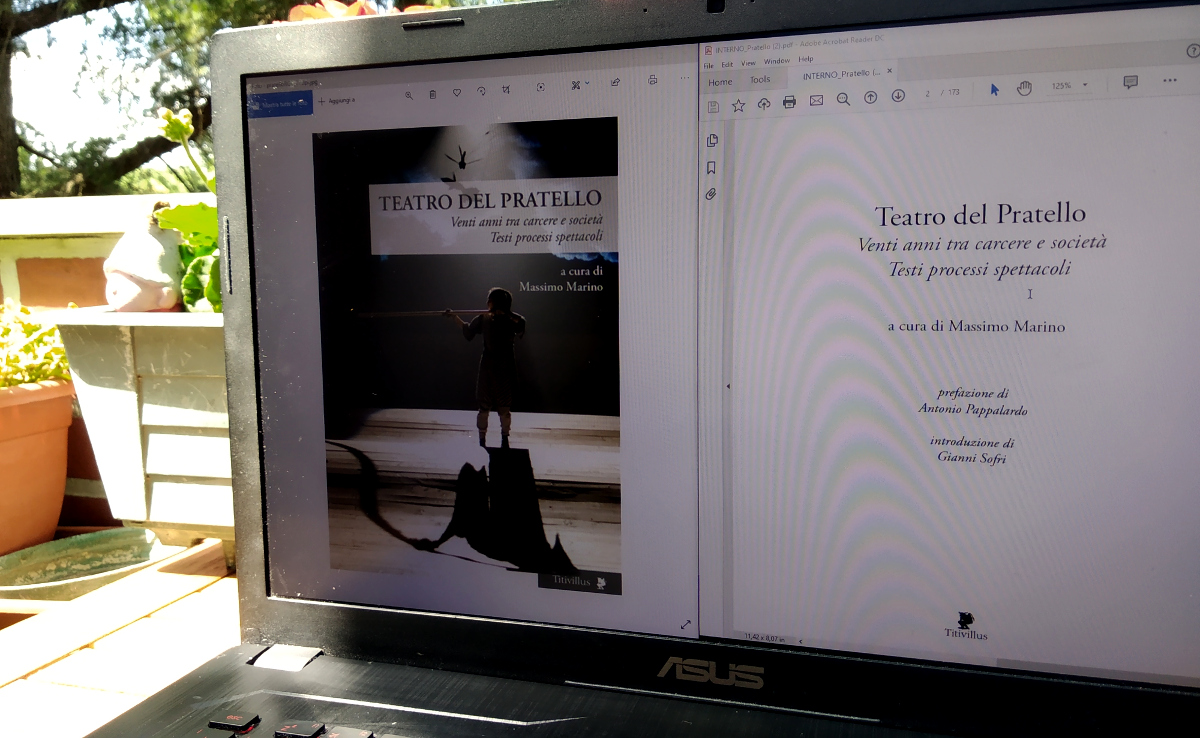Expand the left navigation pane arrow

pos(727,385)
